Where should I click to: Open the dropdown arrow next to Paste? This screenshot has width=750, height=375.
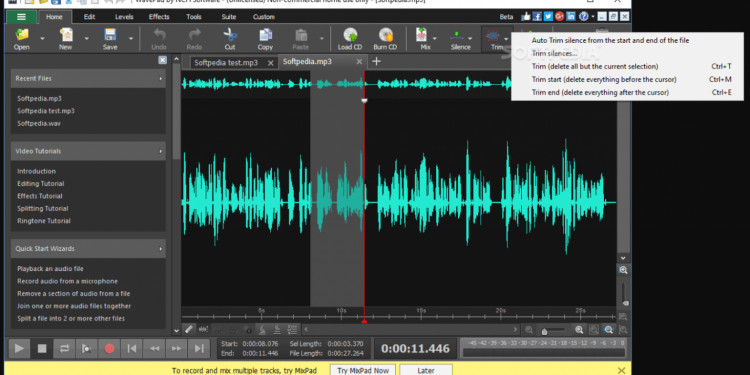click(x=321, y=38)
